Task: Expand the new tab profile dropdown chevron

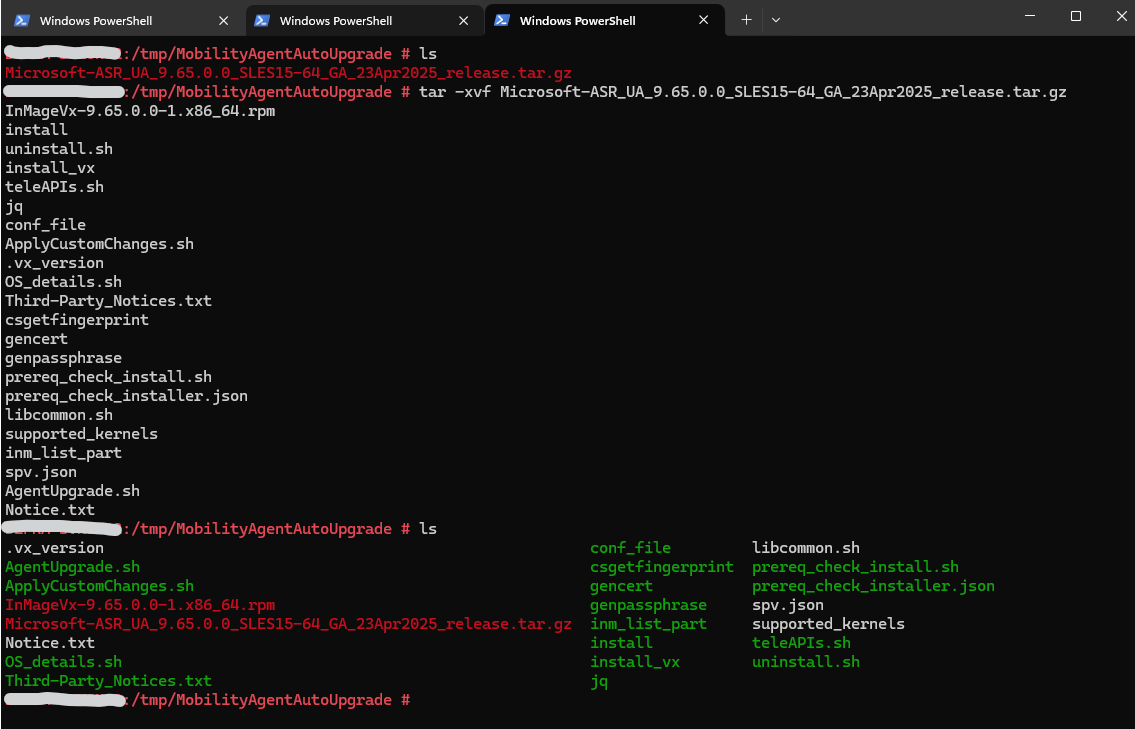Action: tap(776, 20)
